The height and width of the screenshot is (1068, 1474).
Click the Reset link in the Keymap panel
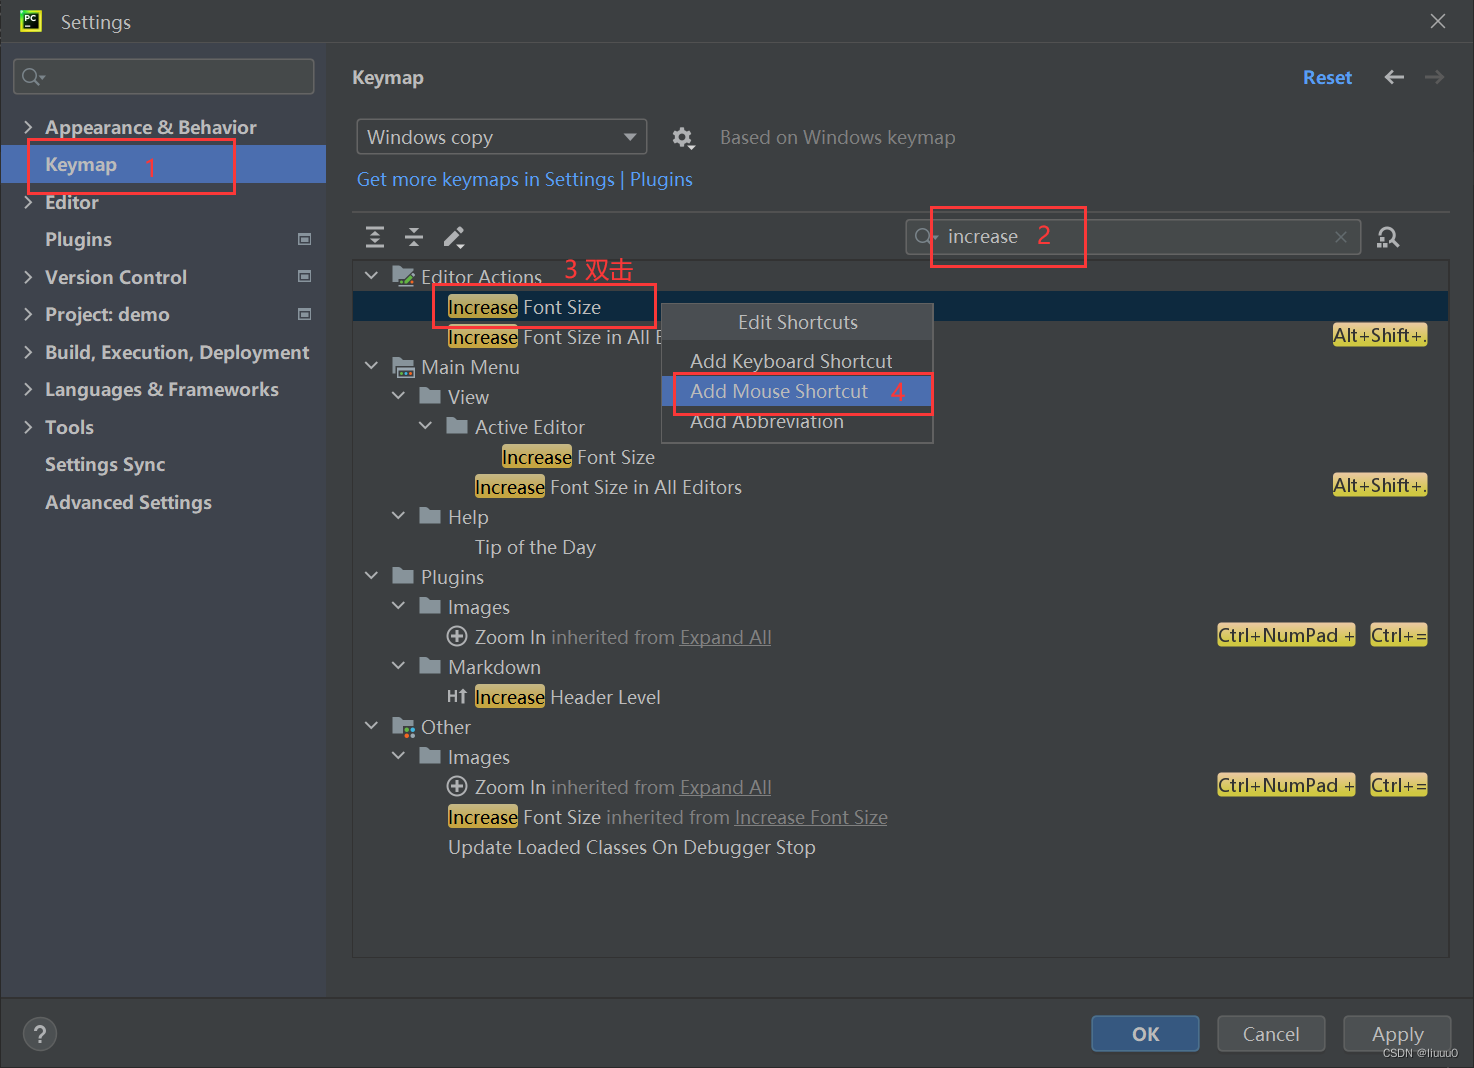pyautogui.click(x=1327, y=77)
